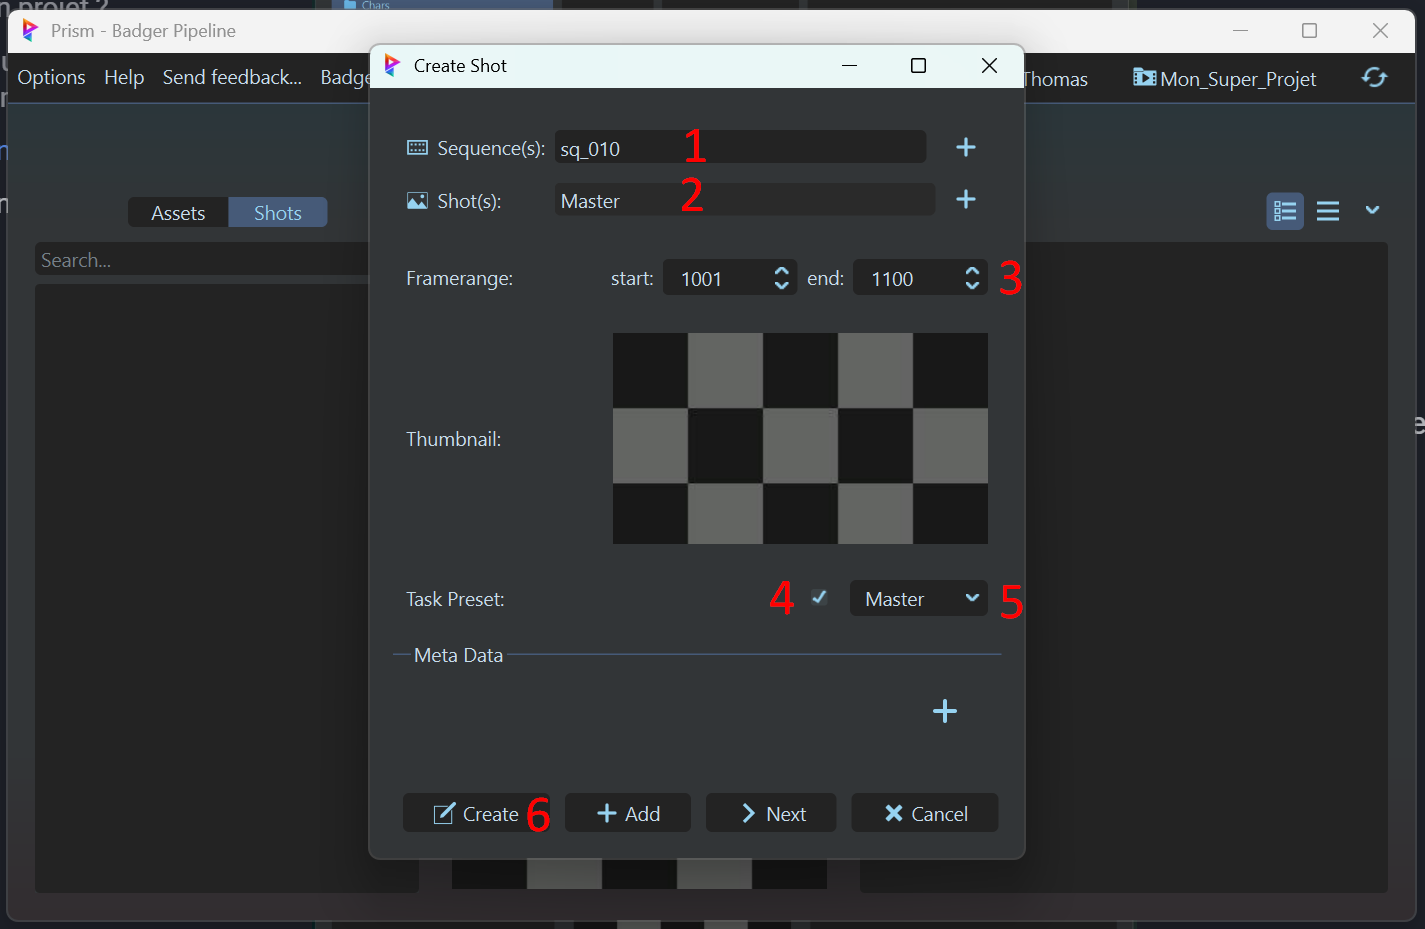This screenshot has width=1425, height=929.
Task: Click the refresh icon in top bar
Action: pos(1374,78)
